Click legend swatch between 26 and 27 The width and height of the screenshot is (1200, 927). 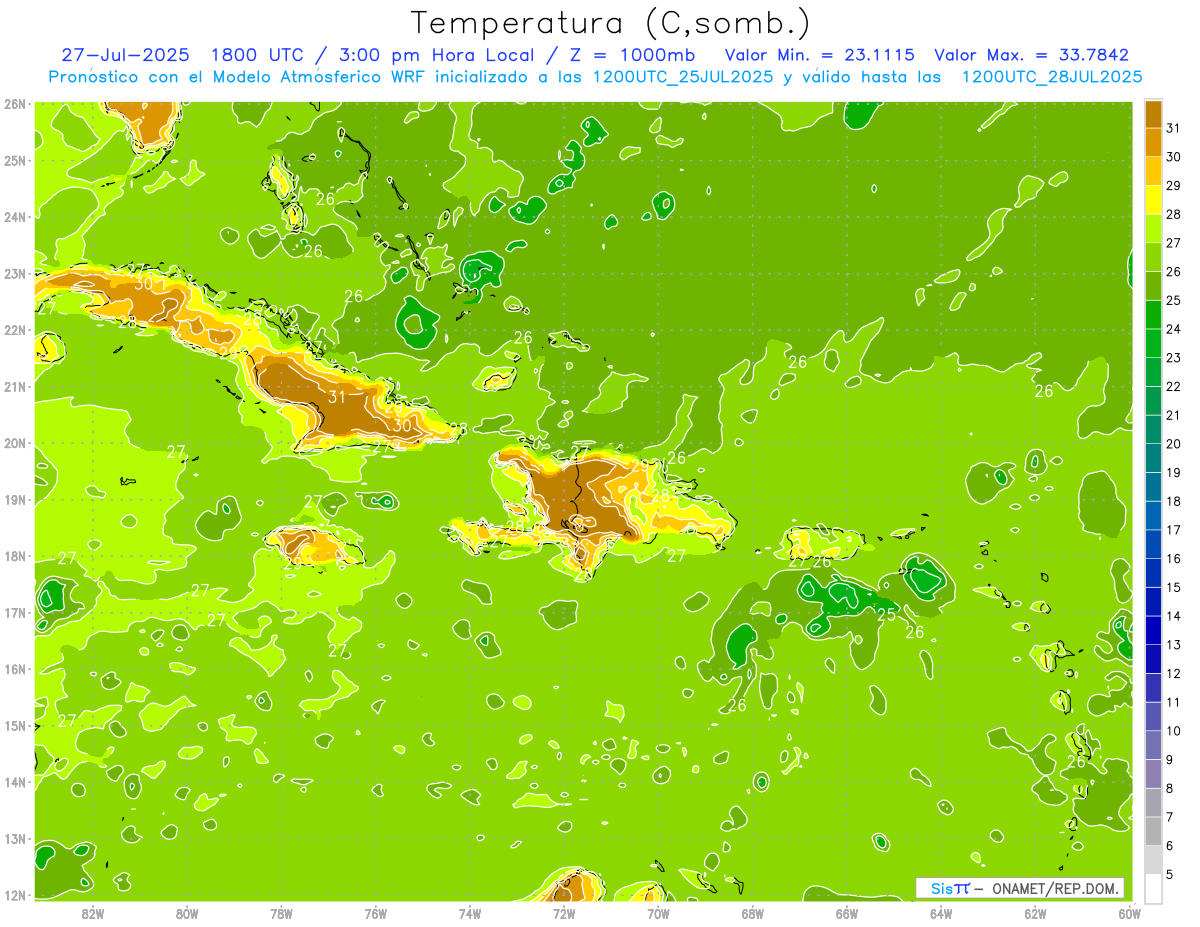click(1153, 257)
